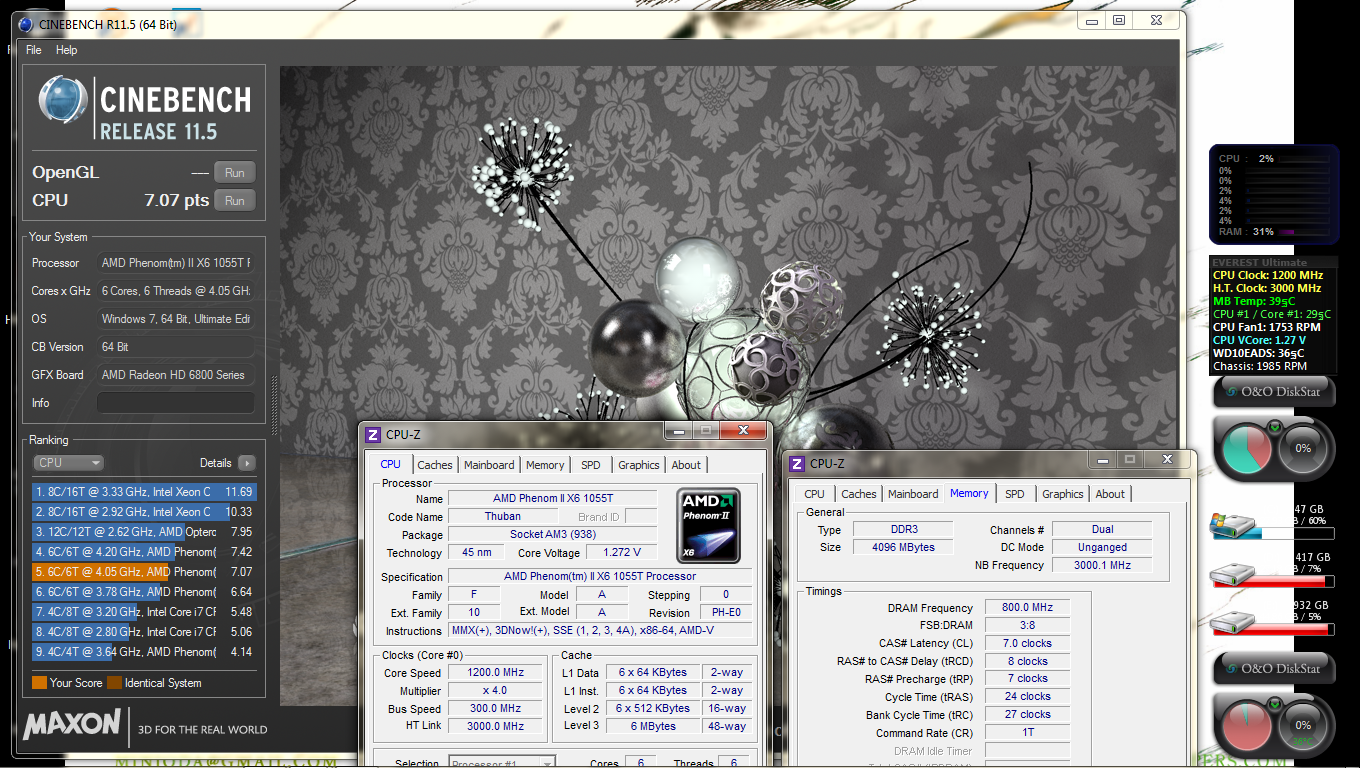Click the Processor field in Your System
Image resolution: width=1360 pixels, height=768 pixels.
175,263
